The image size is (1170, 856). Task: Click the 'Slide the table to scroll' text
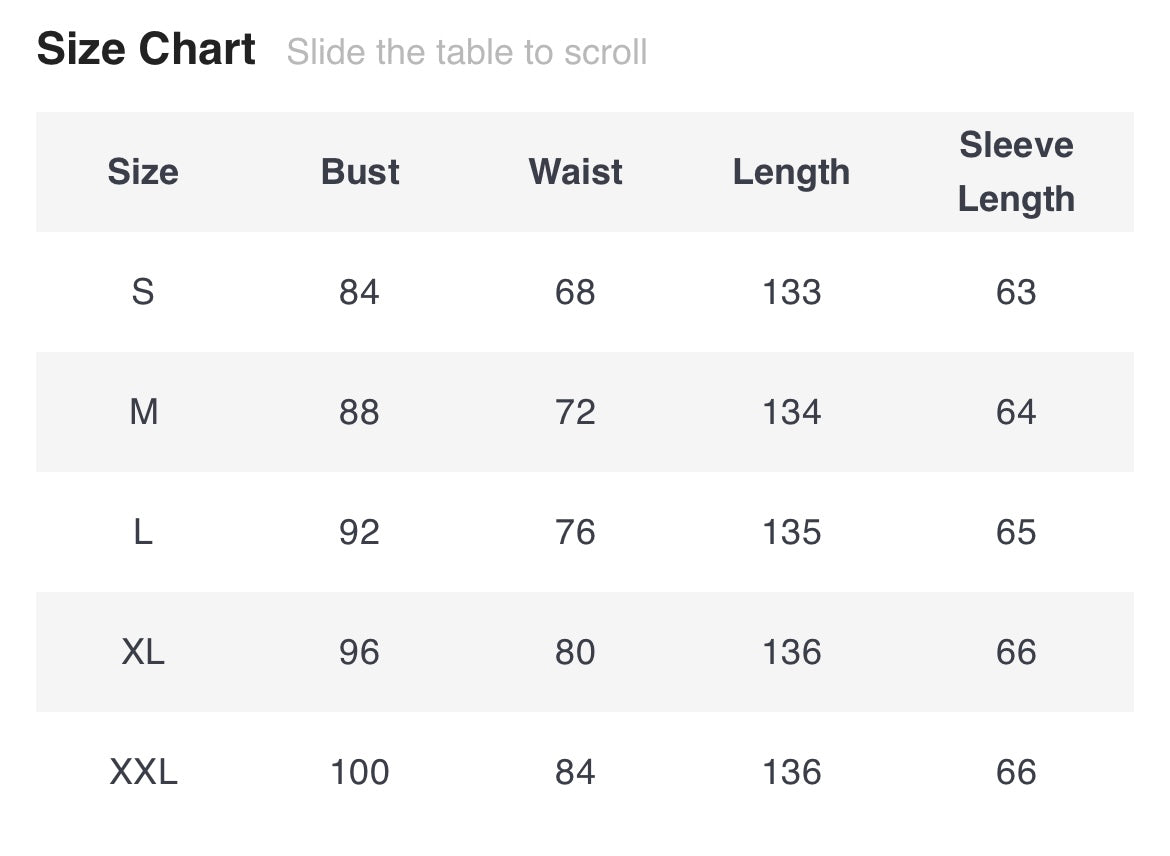[467, 52]
